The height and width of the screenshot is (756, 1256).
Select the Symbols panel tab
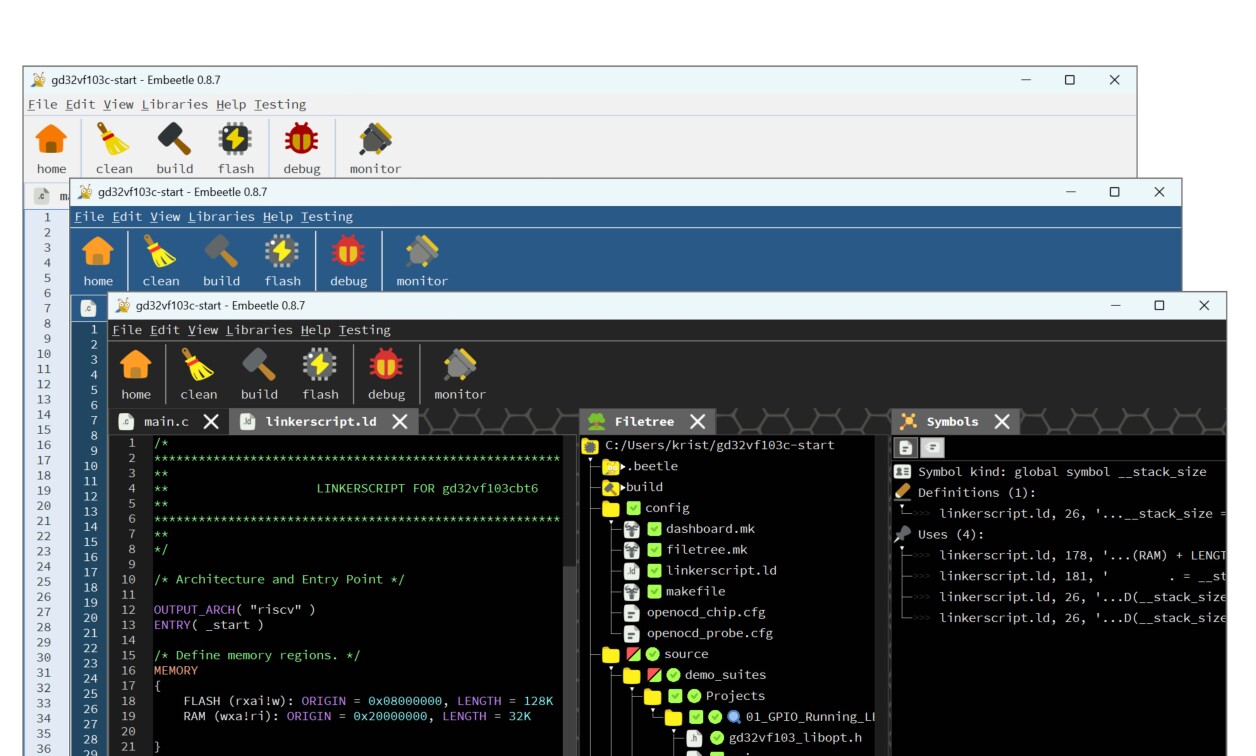pos(953,422)
